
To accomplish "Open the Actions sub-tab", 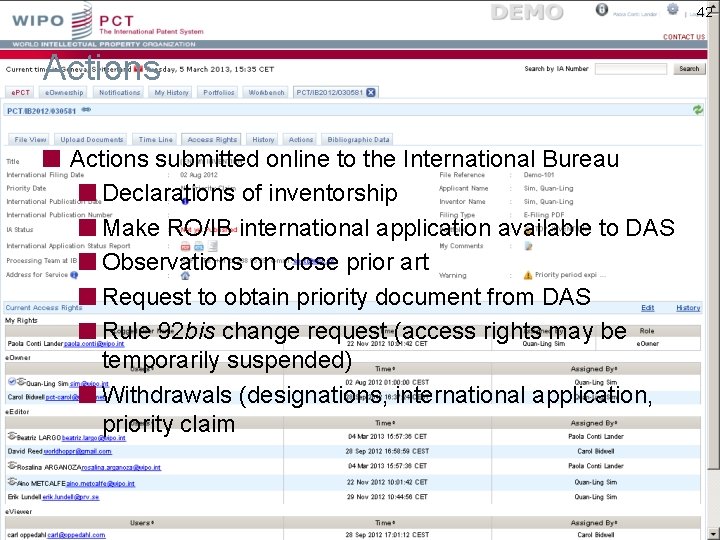I will pos(301,140).
